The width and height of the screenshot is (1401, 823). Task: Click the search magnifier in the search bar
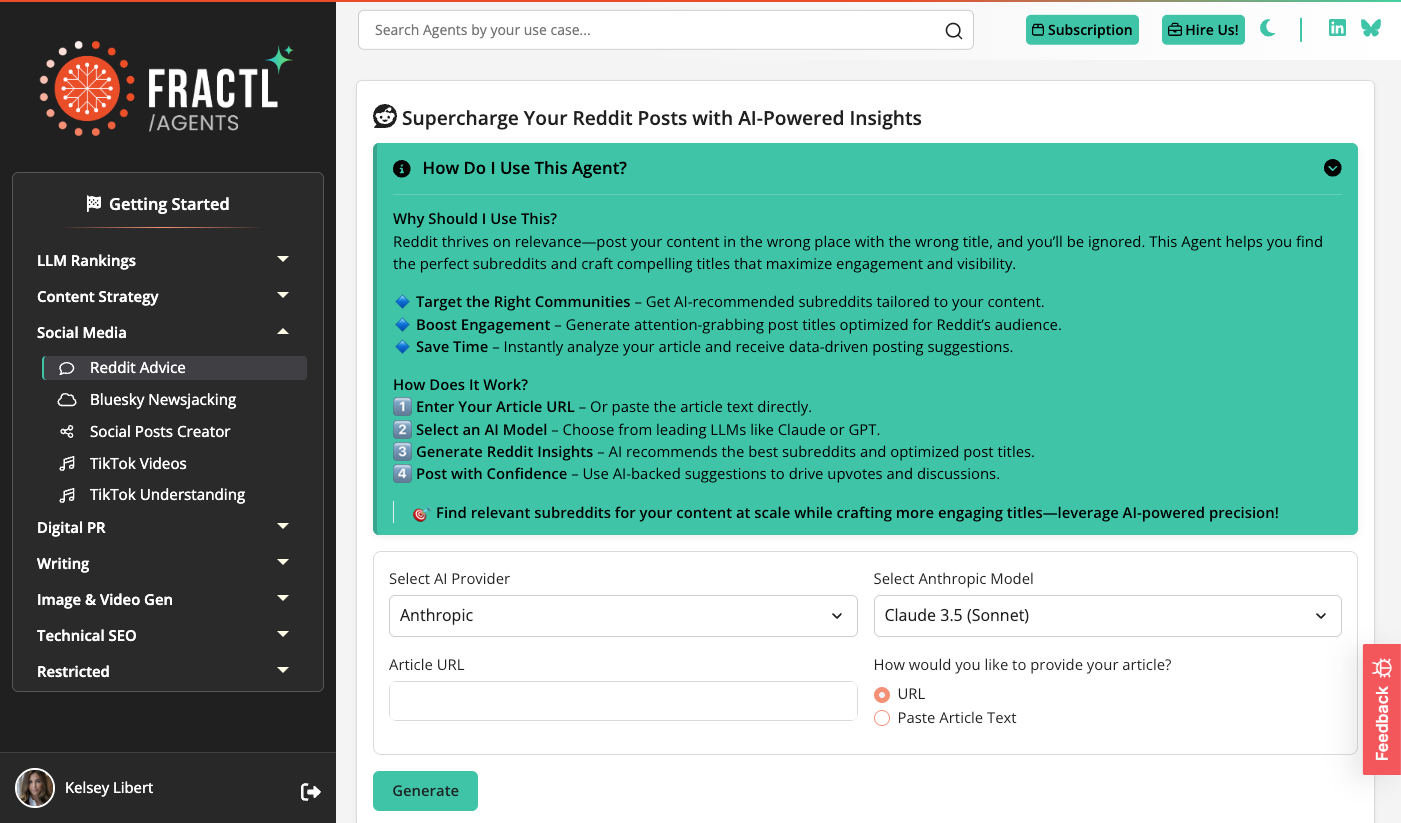tap(952, 31)
